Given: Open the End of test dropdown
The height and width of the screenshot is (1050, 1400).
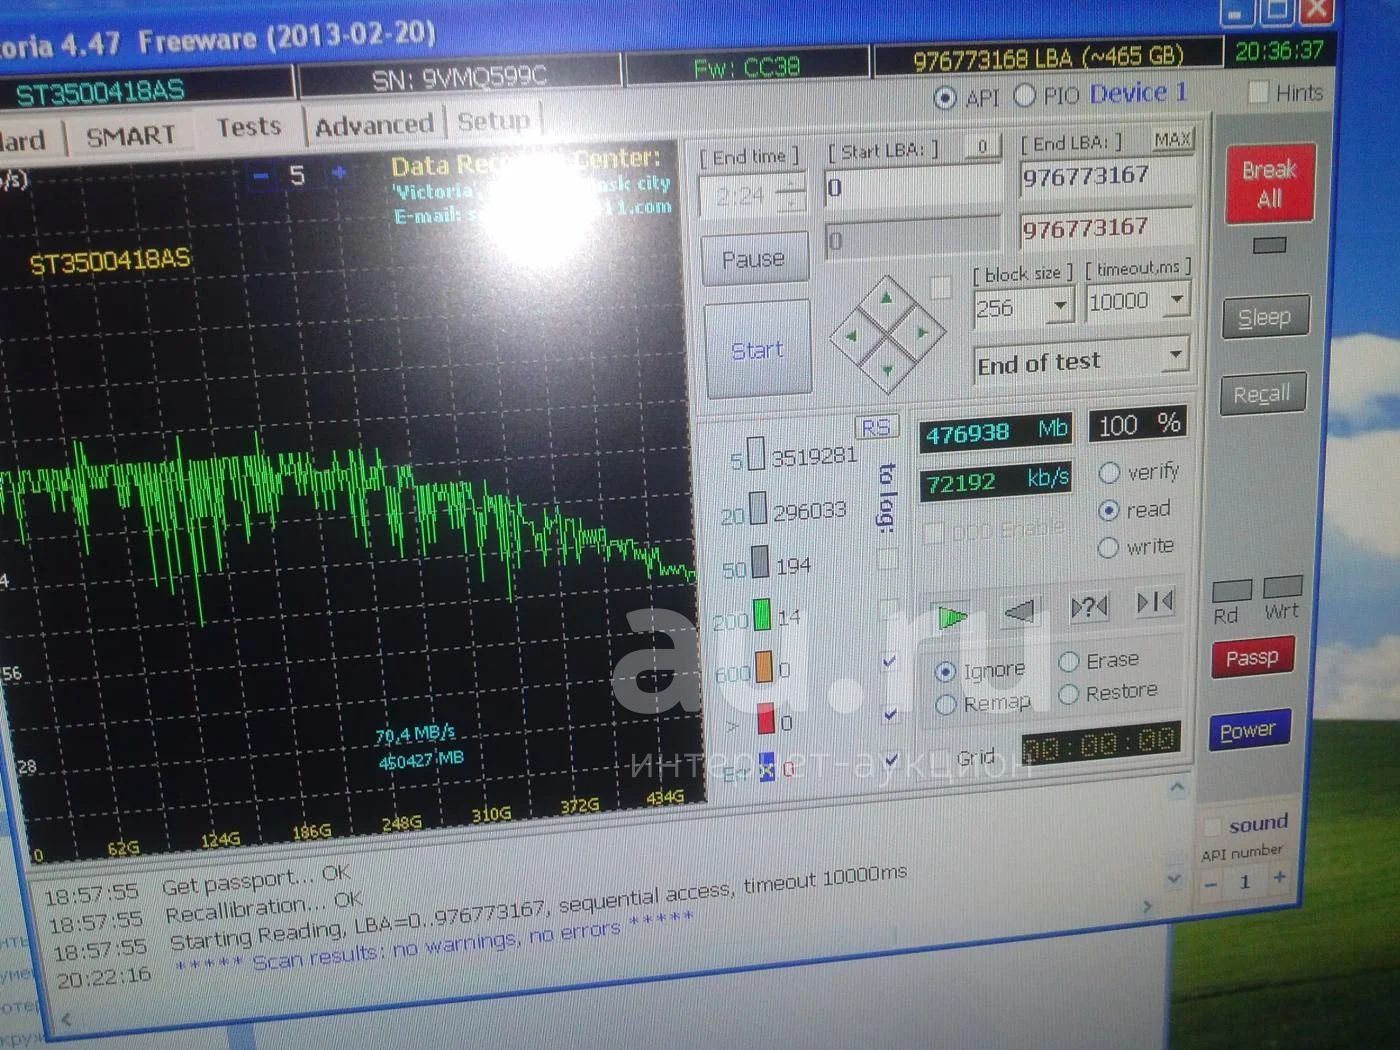Looking at the screenshot, I should [1176, 353].
